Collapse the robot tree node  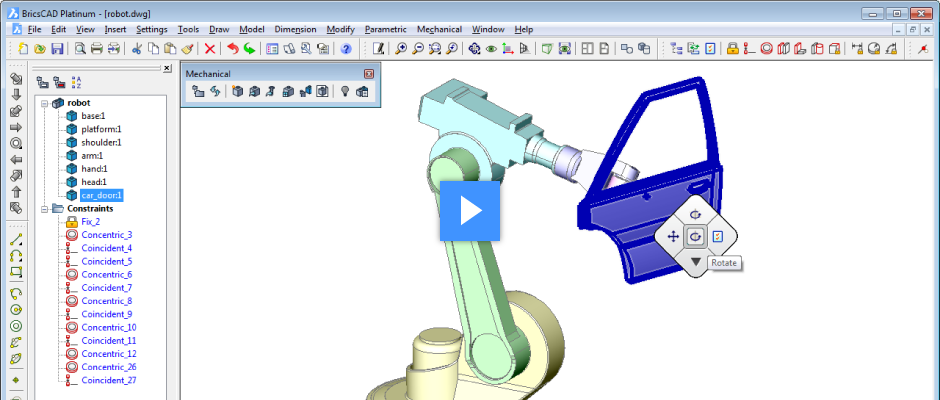click(x=44, y=103)
